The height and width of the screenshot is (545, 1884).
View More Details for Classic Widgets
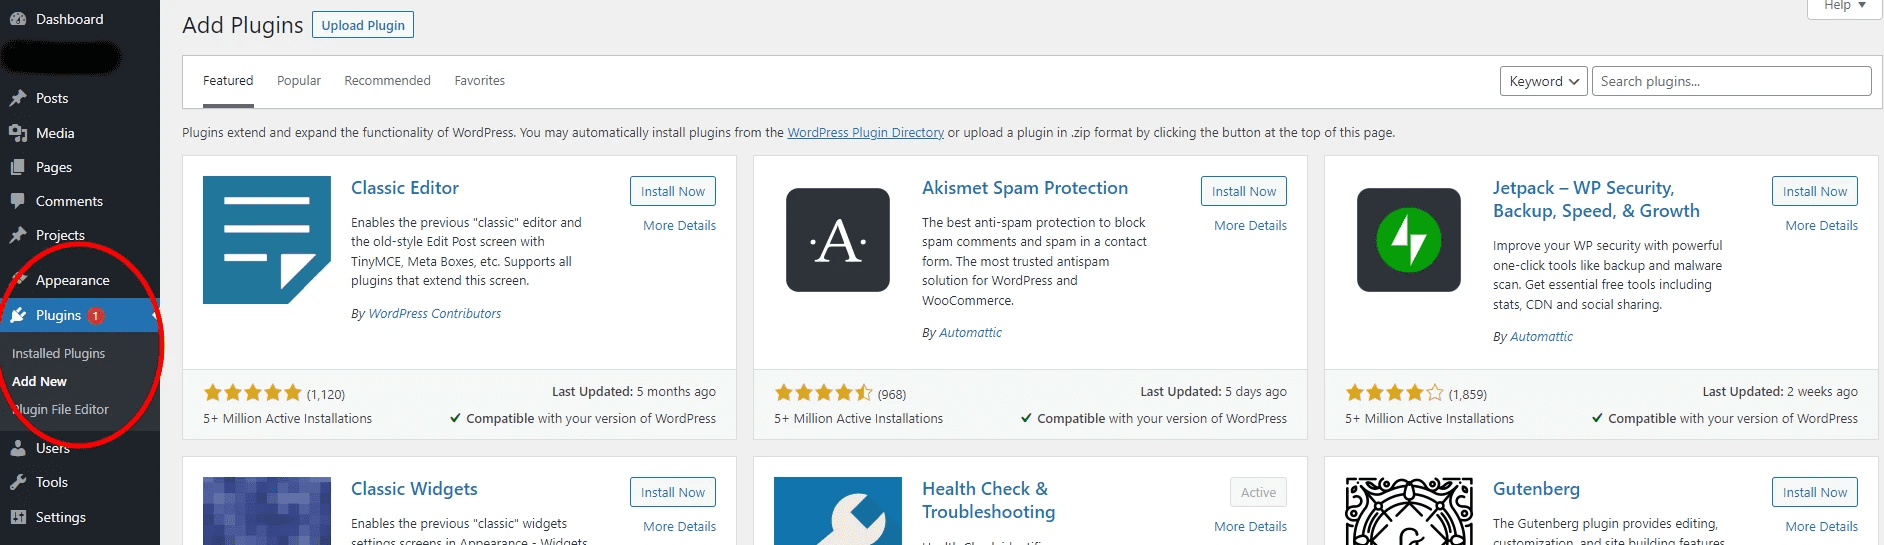tap(679, 527)
